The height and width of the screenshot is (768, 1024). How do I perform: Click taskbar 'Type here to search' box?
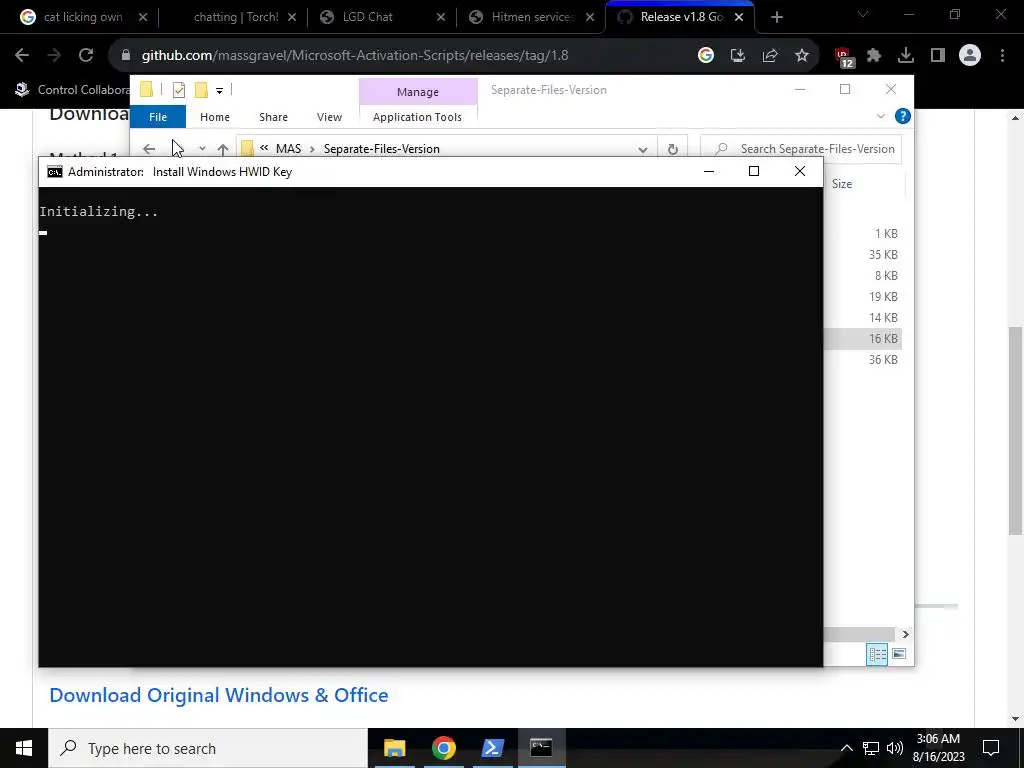[208, 748]
